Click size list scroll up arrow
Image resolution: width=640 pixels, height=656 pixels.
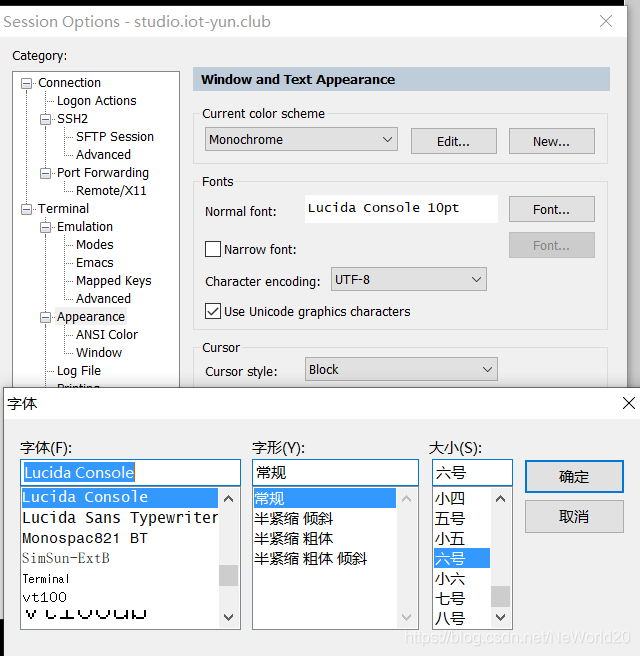[x=500, y=498]
